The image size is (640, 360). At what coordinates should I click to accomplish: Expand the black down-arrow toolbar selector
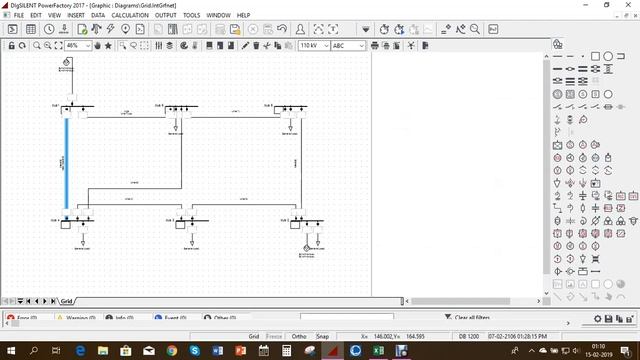366,29
